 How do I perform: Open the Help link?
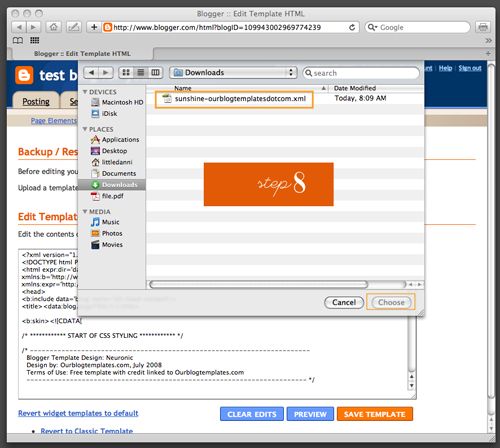pos(445,68)
